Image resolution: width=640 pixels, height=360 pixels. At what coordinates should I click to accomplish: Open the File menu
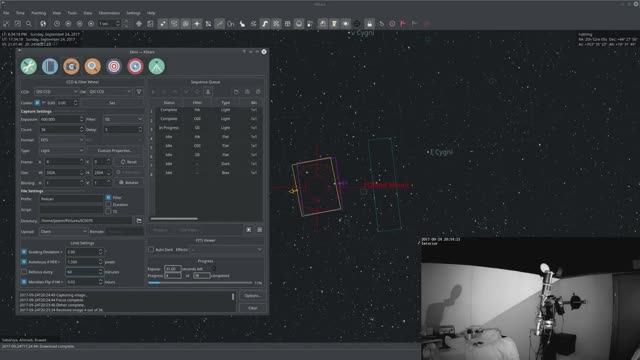6,13
